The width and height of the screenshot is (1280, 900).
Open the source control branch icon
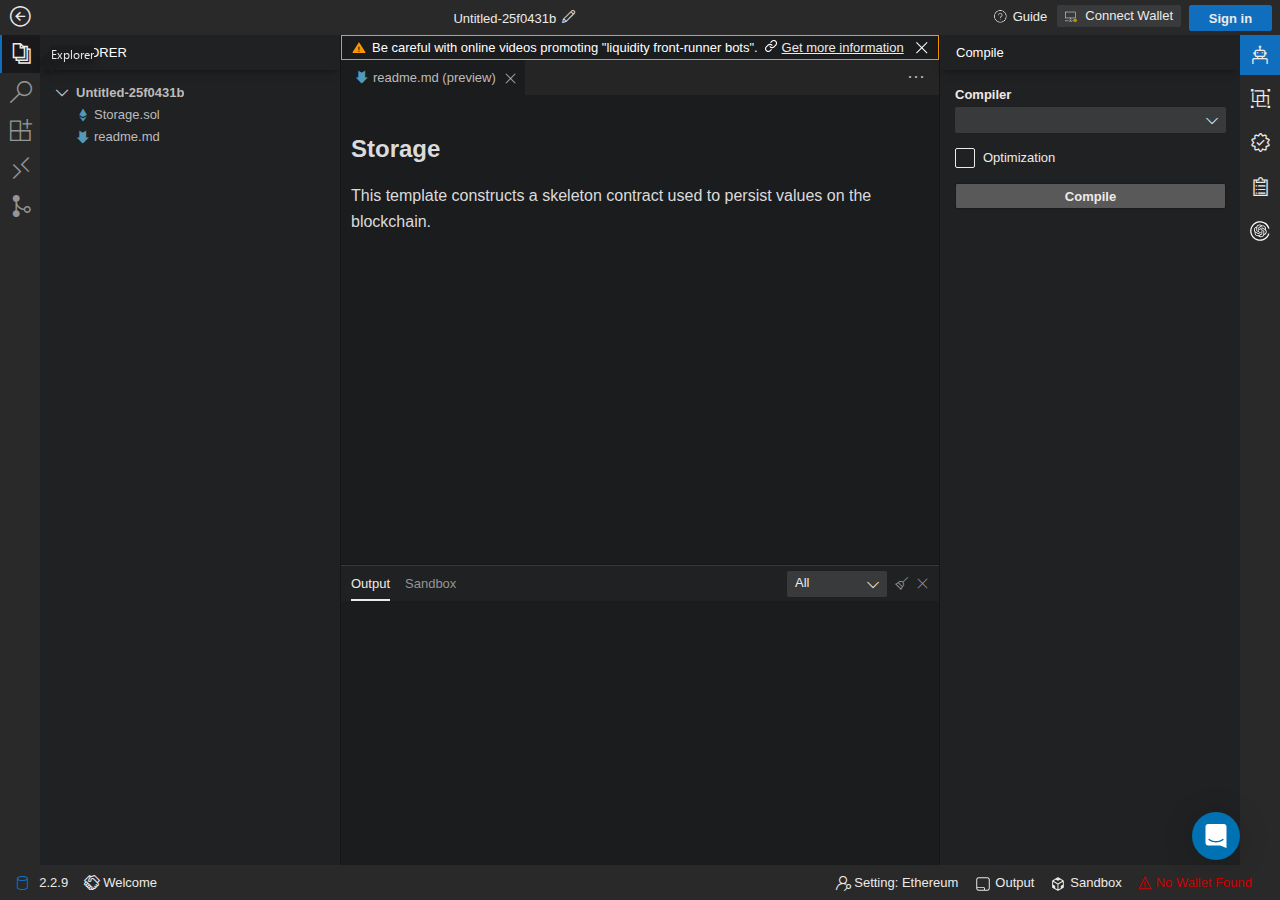click(x=20, y=206)
